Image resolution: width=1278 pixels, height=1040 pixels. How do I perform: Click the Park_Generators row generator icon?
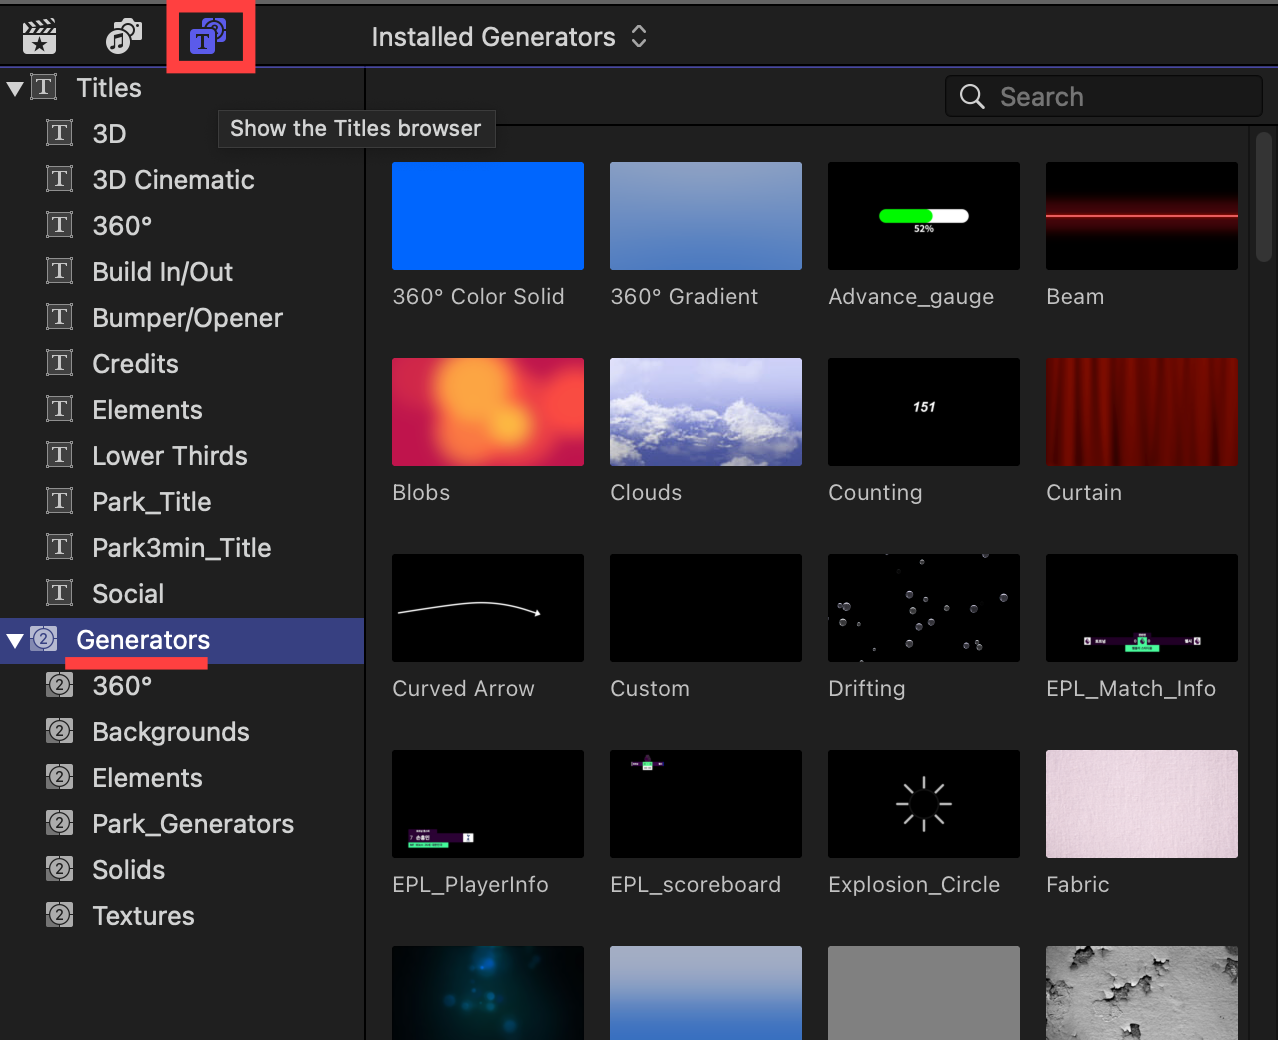pos(60,822)
